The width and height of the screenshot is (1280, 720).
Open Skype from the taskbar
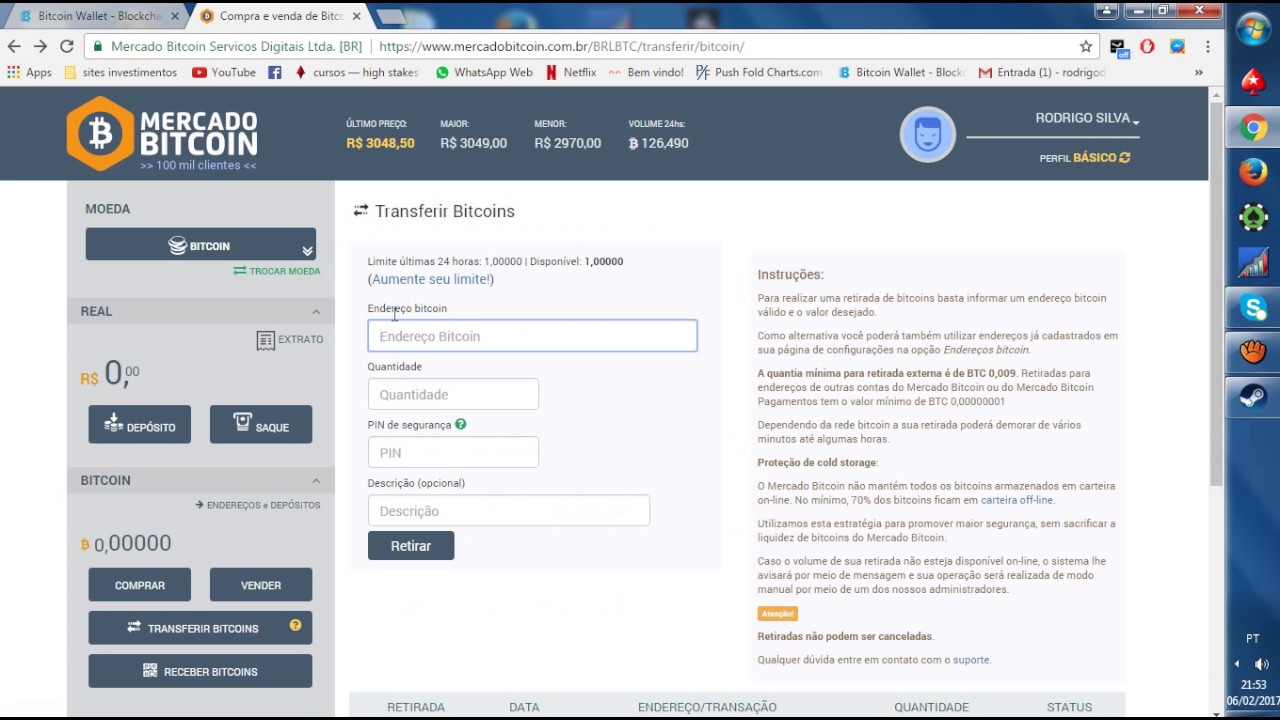click(x=1253, y=307)
